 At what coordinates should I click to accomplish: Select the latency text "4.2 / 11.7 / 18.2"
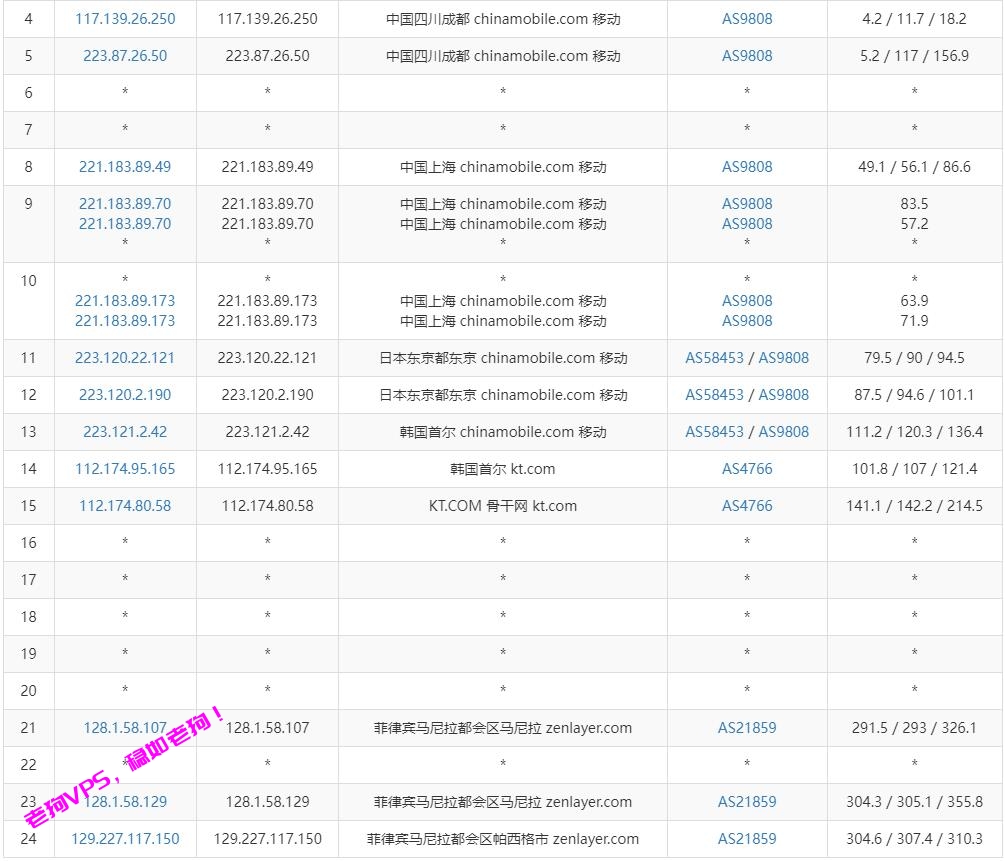point(915,19)
